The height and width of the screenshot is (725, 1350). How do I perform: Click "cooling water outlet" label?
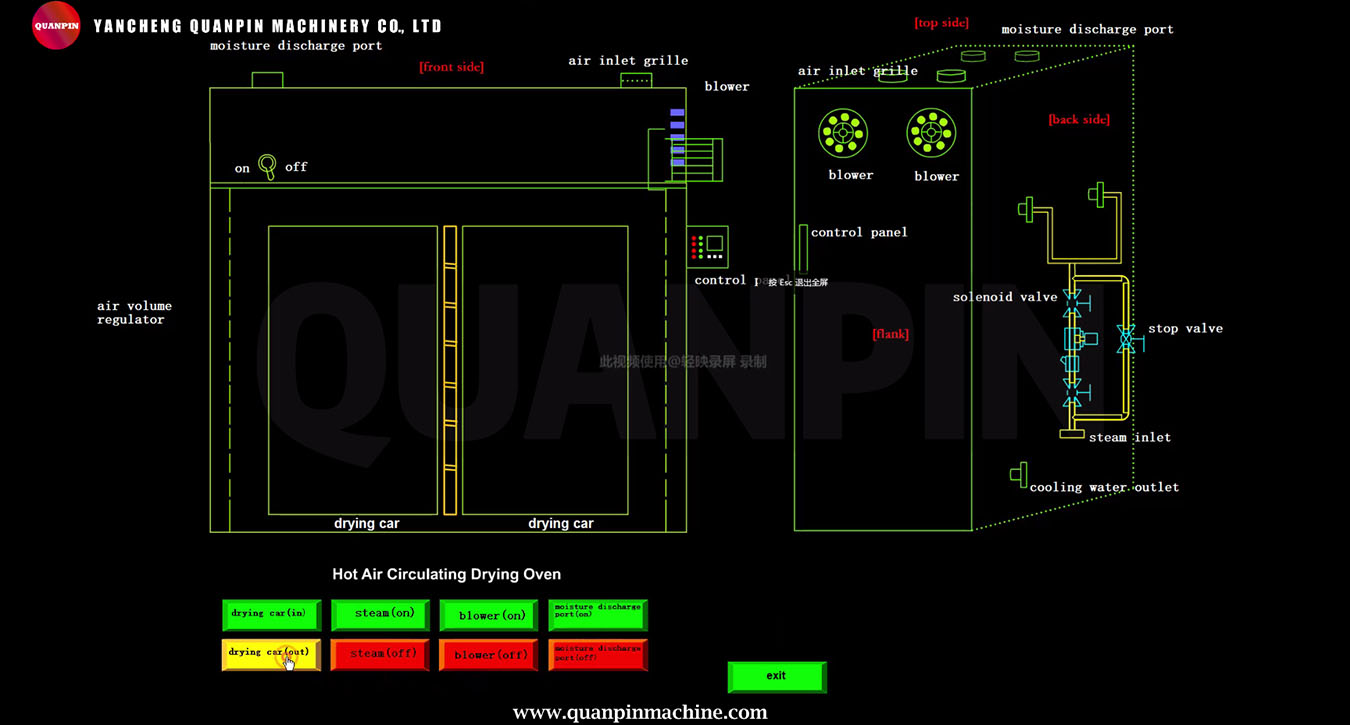point(1104,487)
